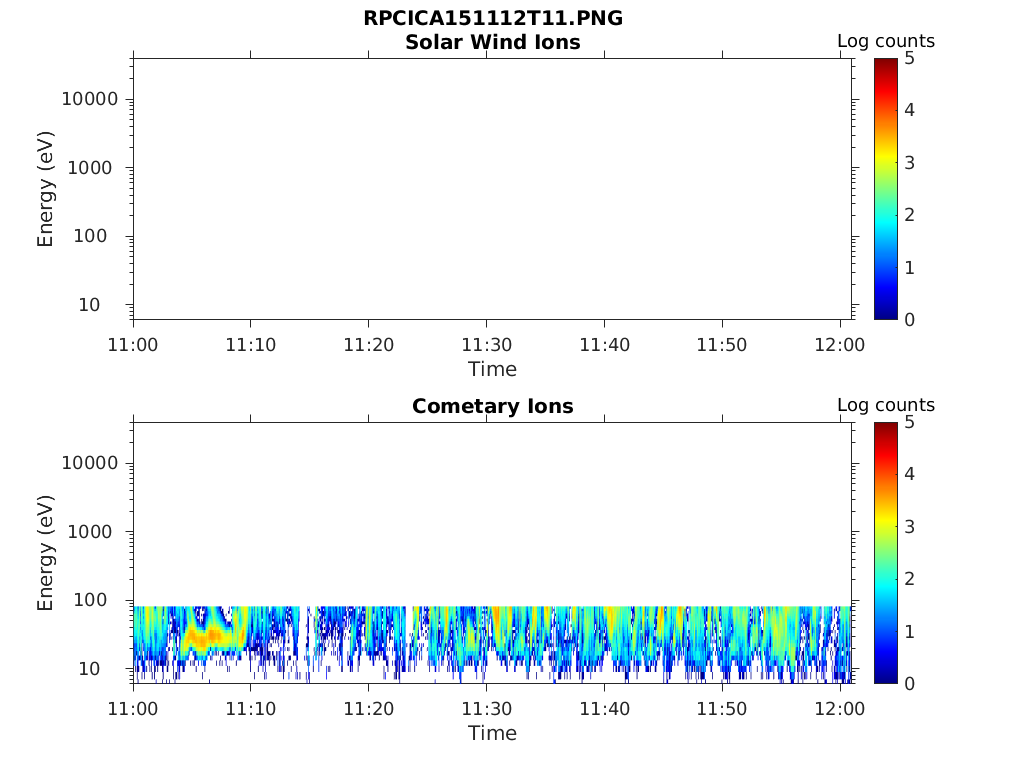Click the RPCICA151112T11.PNG figure title
Image resolution: width=1024 pixels, height=768 pixels.
coord(493,18)
